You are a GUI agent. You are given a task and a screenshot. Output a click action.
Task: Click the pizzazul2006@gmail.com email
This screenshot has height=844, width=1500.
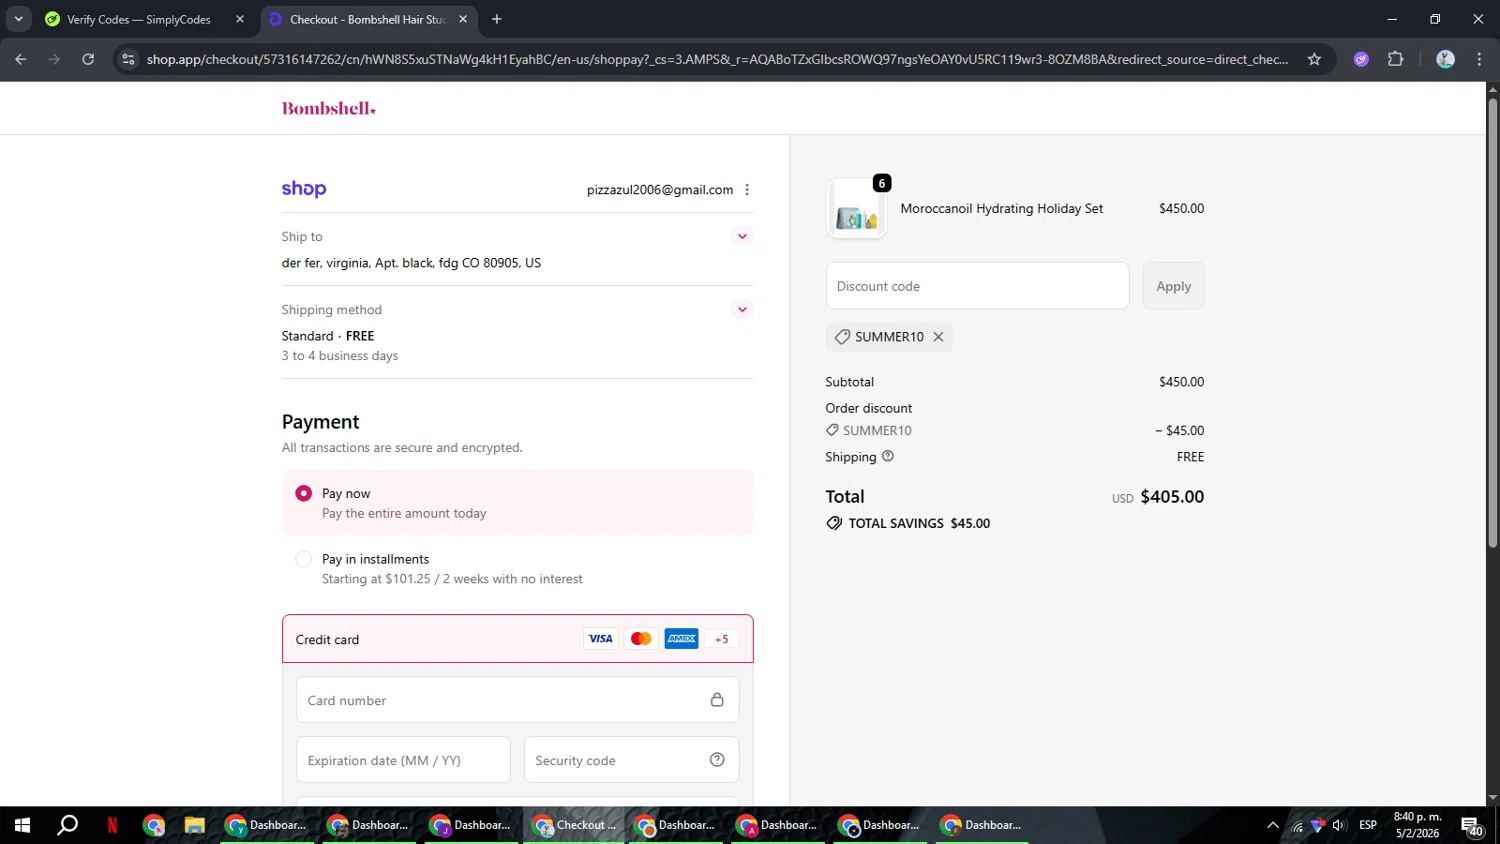click(x=660, y=190)
